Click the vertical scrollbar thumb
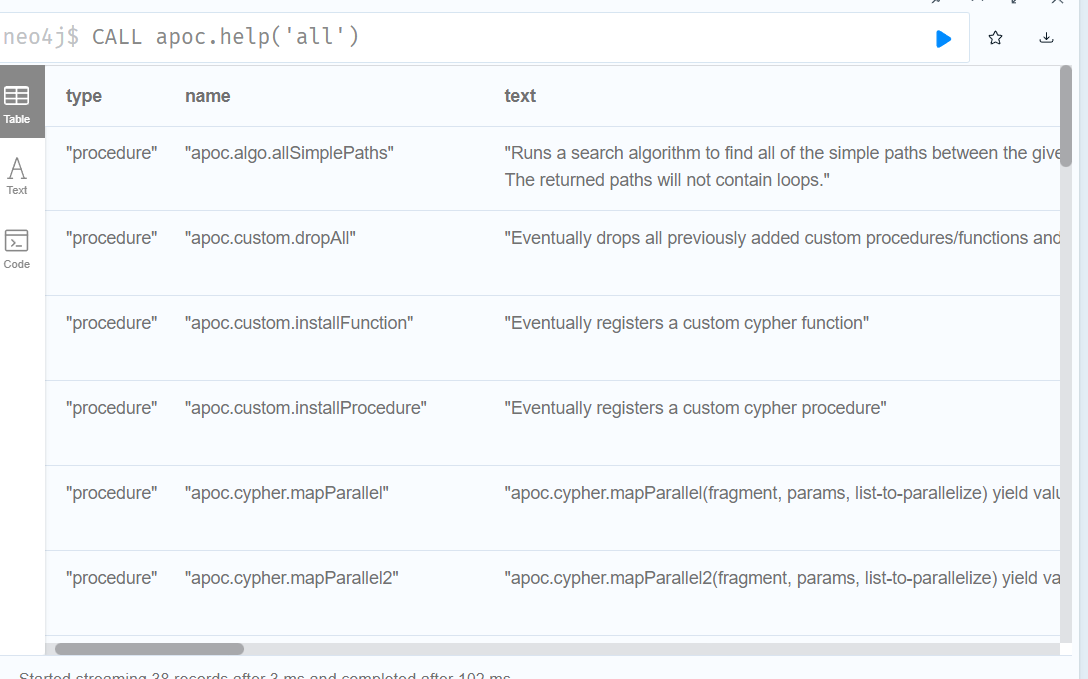This screenshot has height=679, width=1088. [x=1066, y=116]
